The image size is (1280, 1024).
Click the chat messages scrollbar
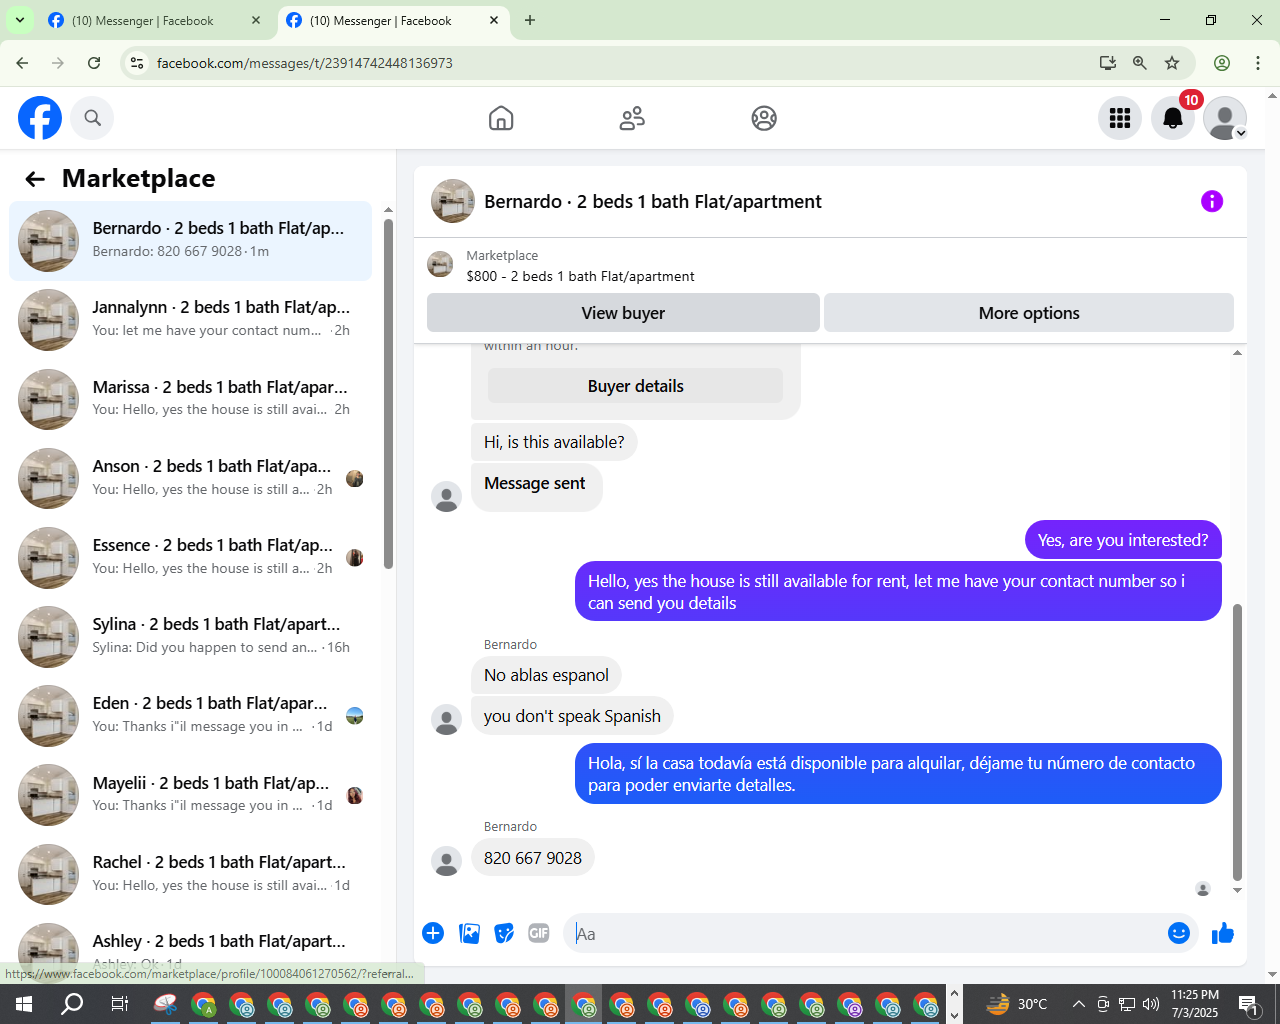(x=1237, y=742)
